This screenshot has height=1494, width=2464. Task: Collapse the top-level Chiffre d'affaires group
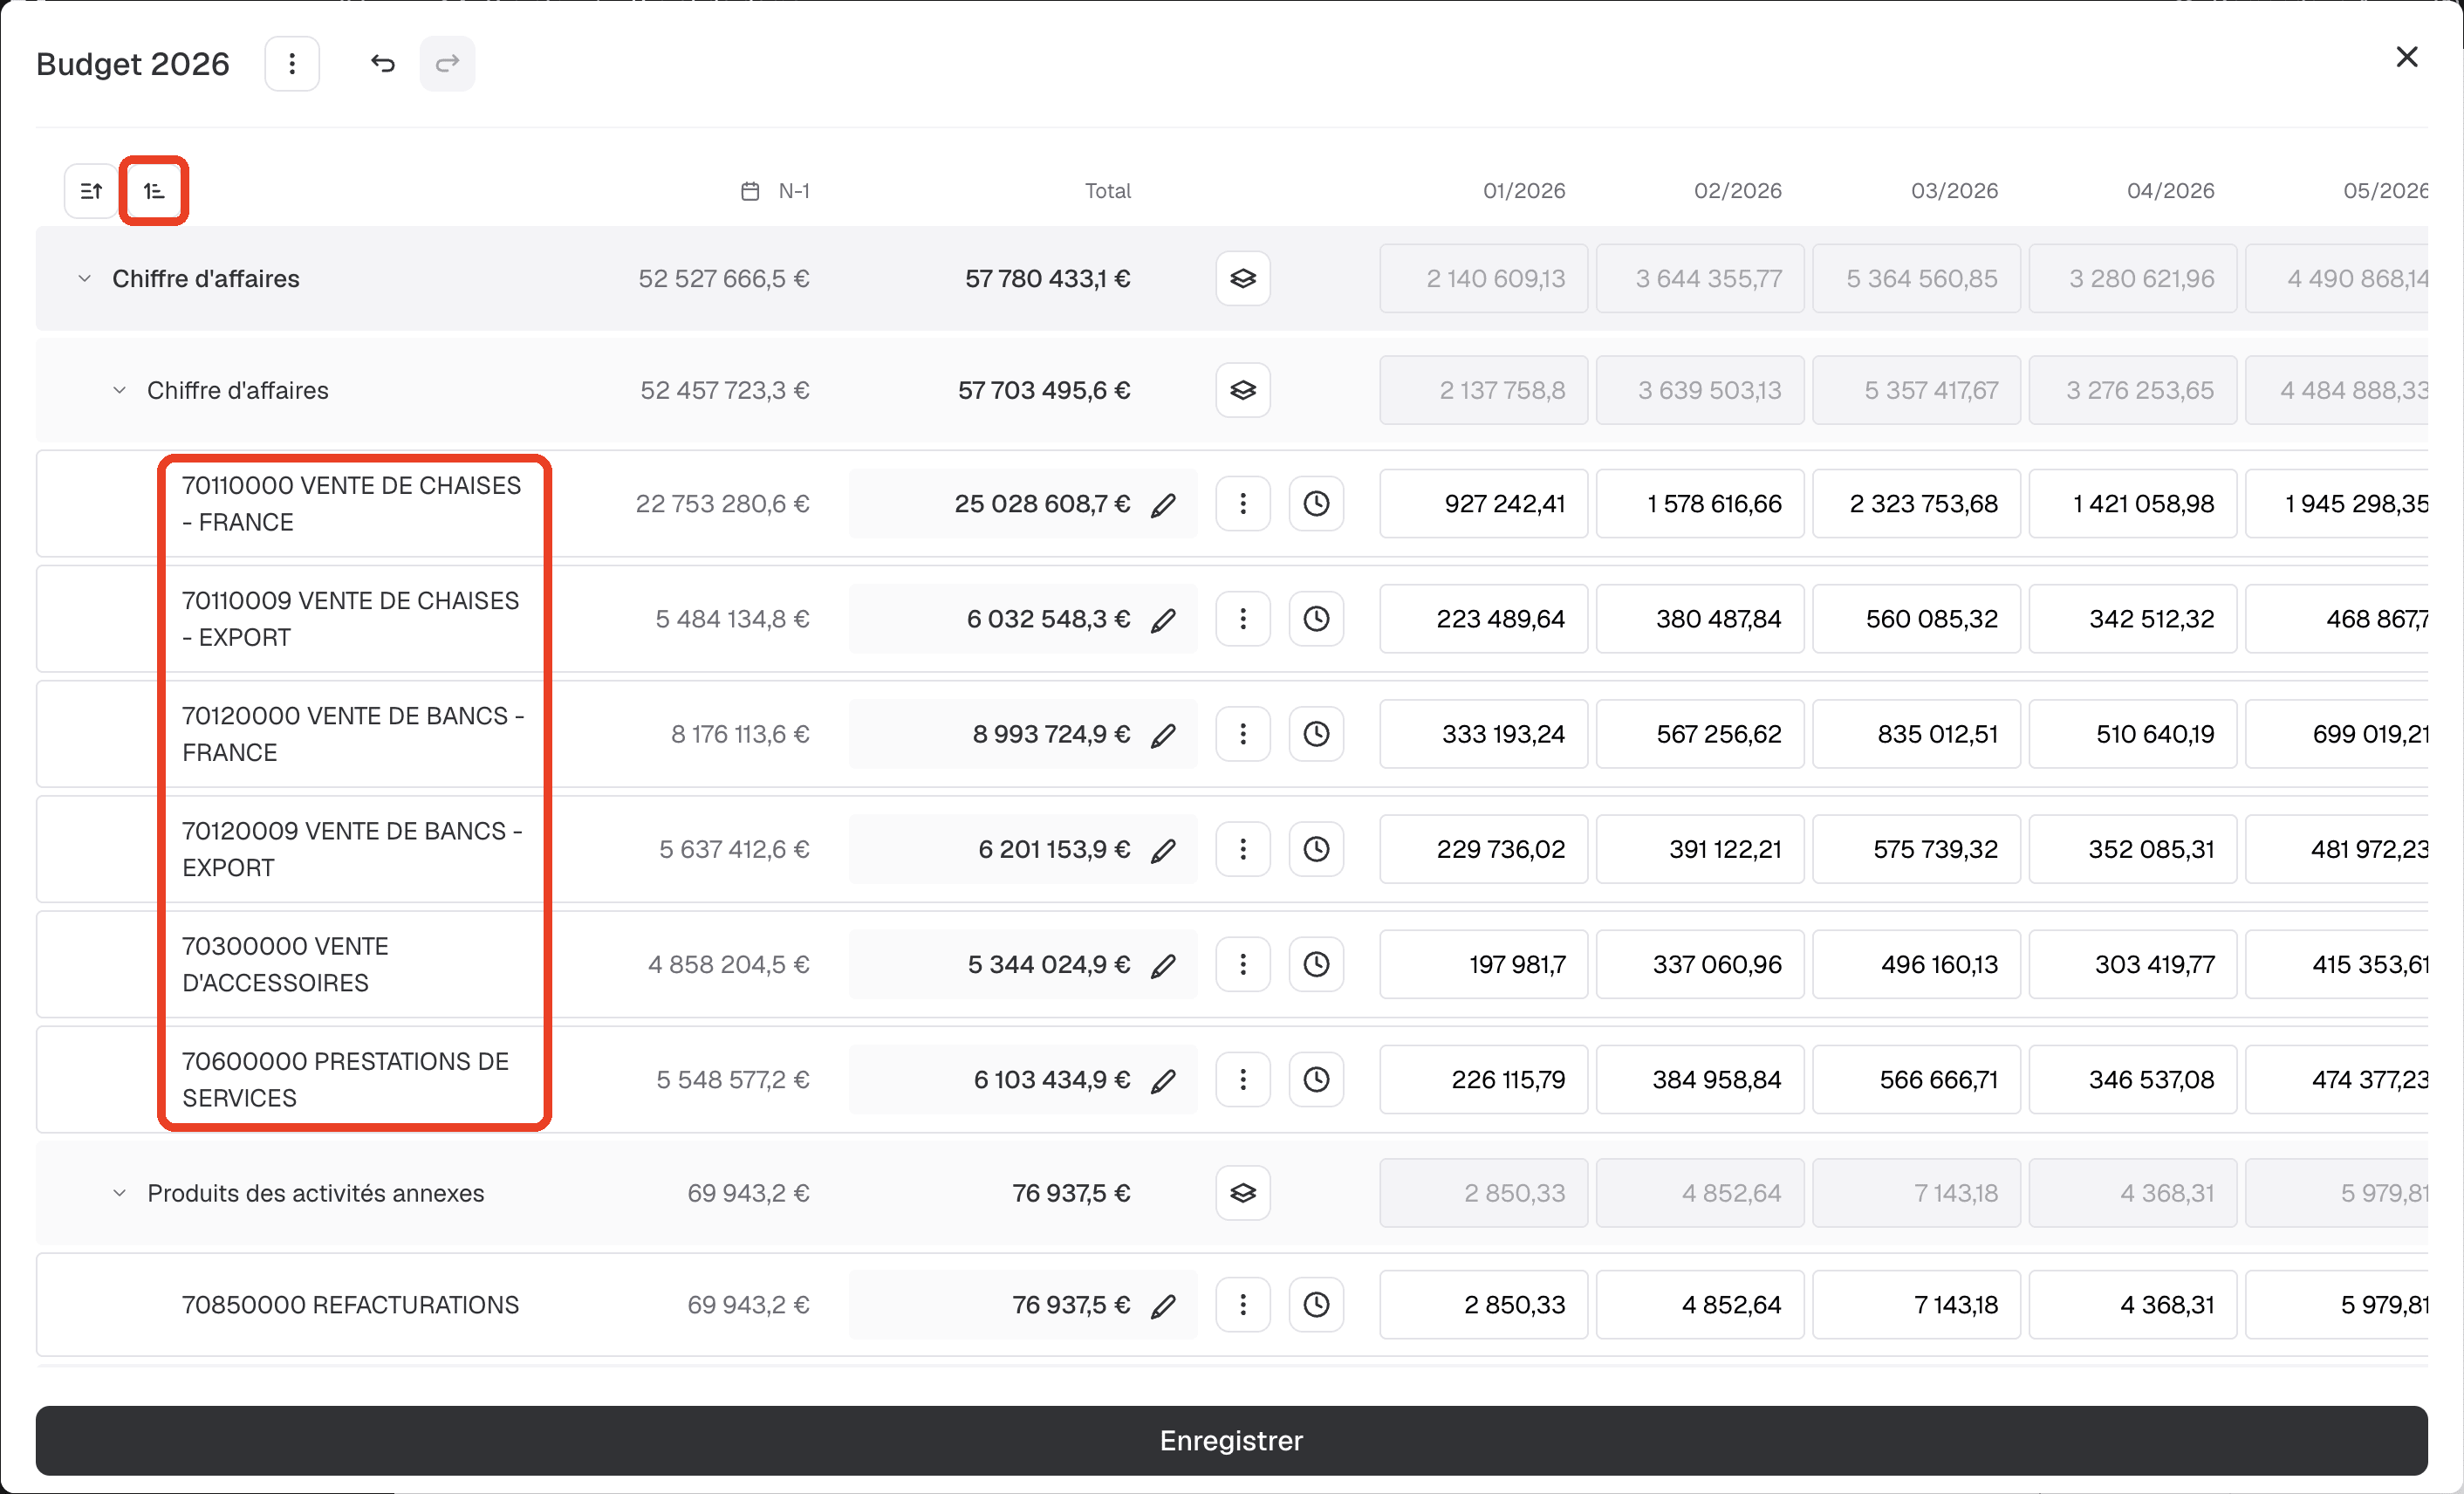click(85, 279)
